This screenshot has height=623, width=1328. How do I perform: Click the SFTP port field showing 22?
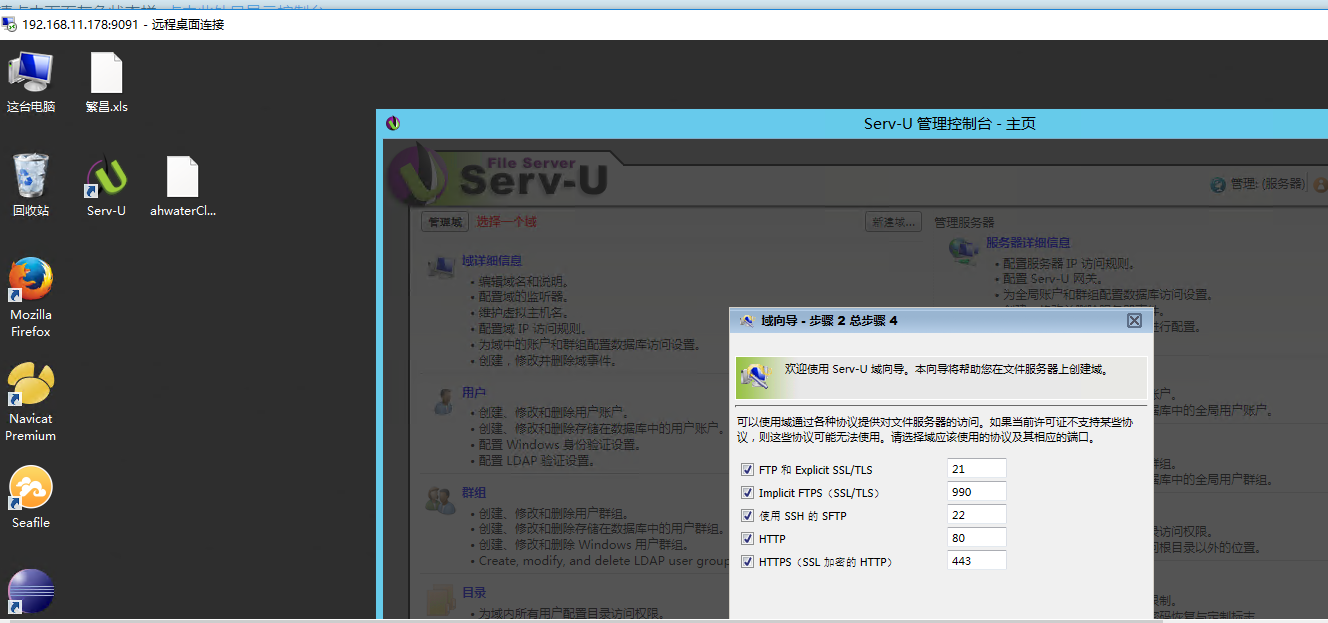[977, 515]
